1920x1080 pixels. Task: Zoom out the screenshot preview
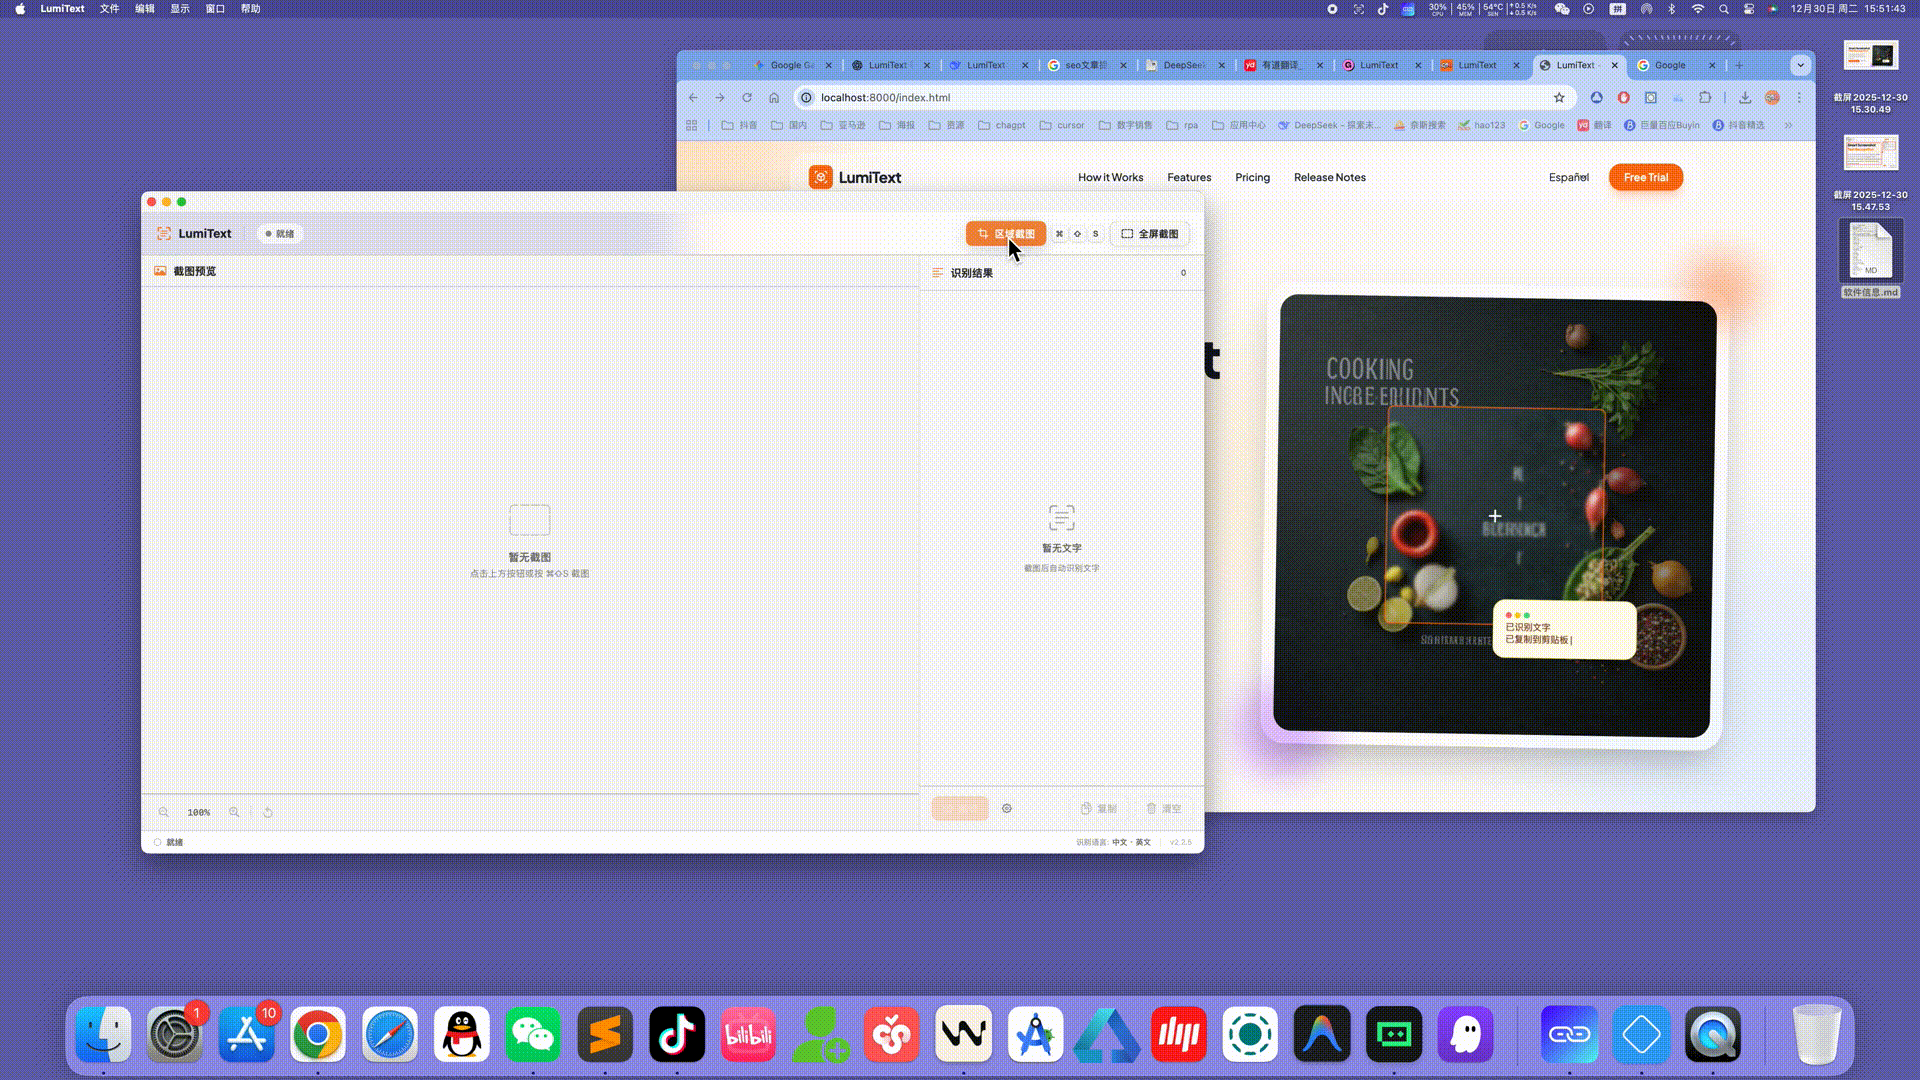[x=164, y=812]
